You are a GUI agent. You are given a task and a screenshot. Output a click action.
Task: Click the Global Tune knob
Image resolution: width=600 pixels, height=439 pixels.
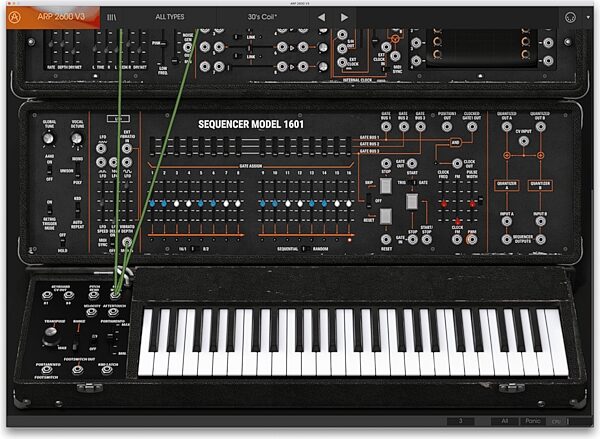49,138
